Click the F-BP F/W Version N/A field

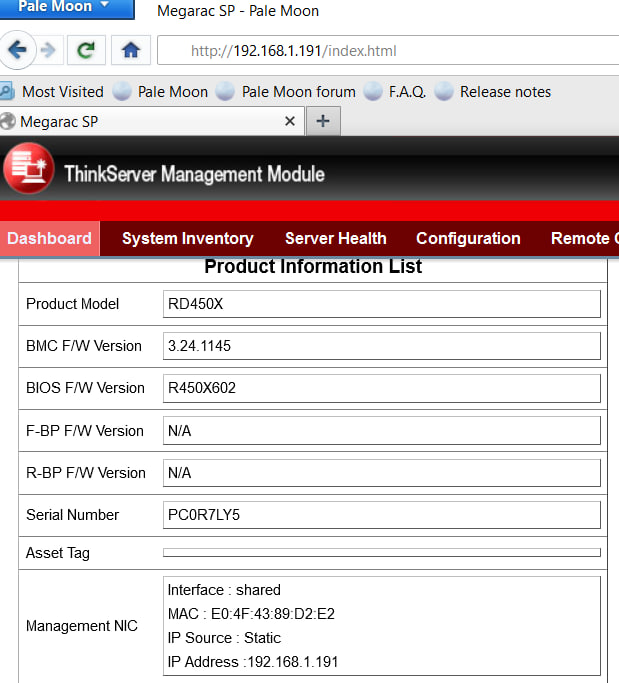point(382,430)
